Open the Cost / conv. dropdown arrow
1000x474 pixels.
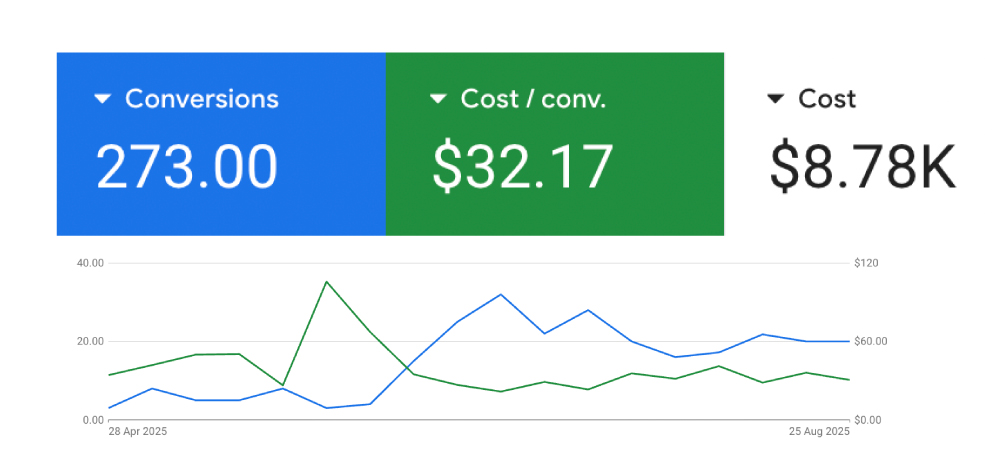437,99
